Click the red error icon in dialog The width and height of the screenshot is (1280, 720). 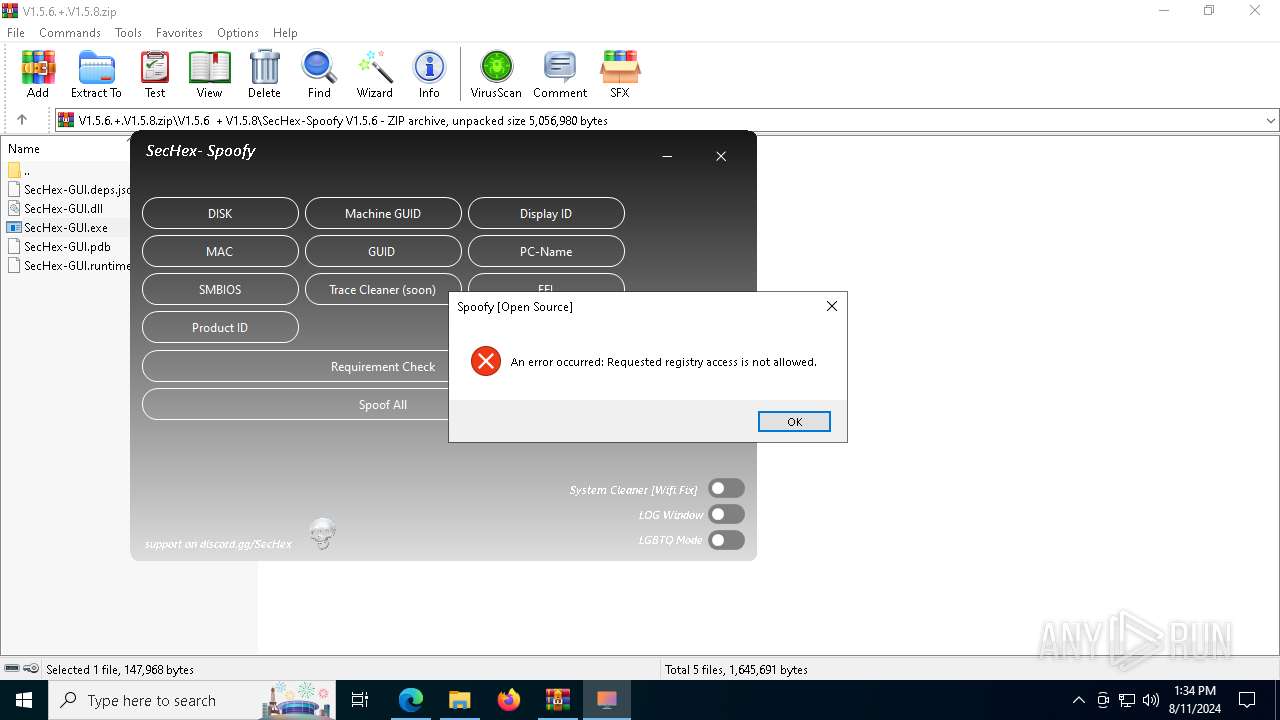[x=486, y=361]
